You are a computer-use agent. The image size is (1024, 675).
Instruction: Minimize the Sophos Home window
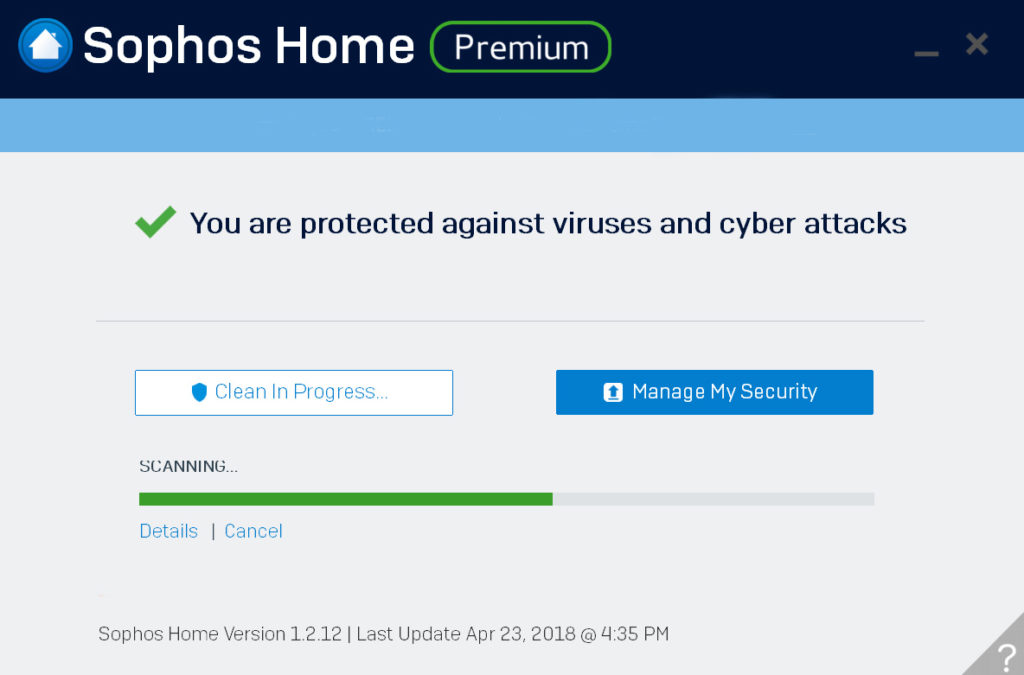click(926, 50)
